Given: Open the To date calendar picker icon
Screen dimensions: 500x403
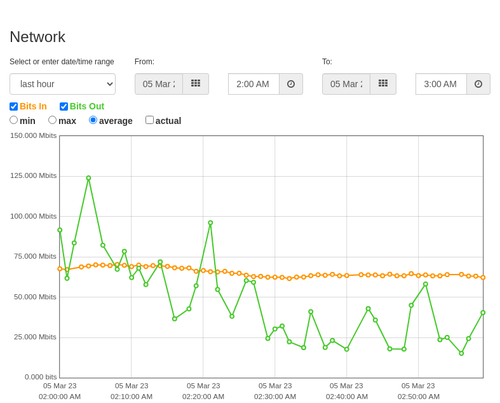Looking at the screenshot, I should pos(383,84).
